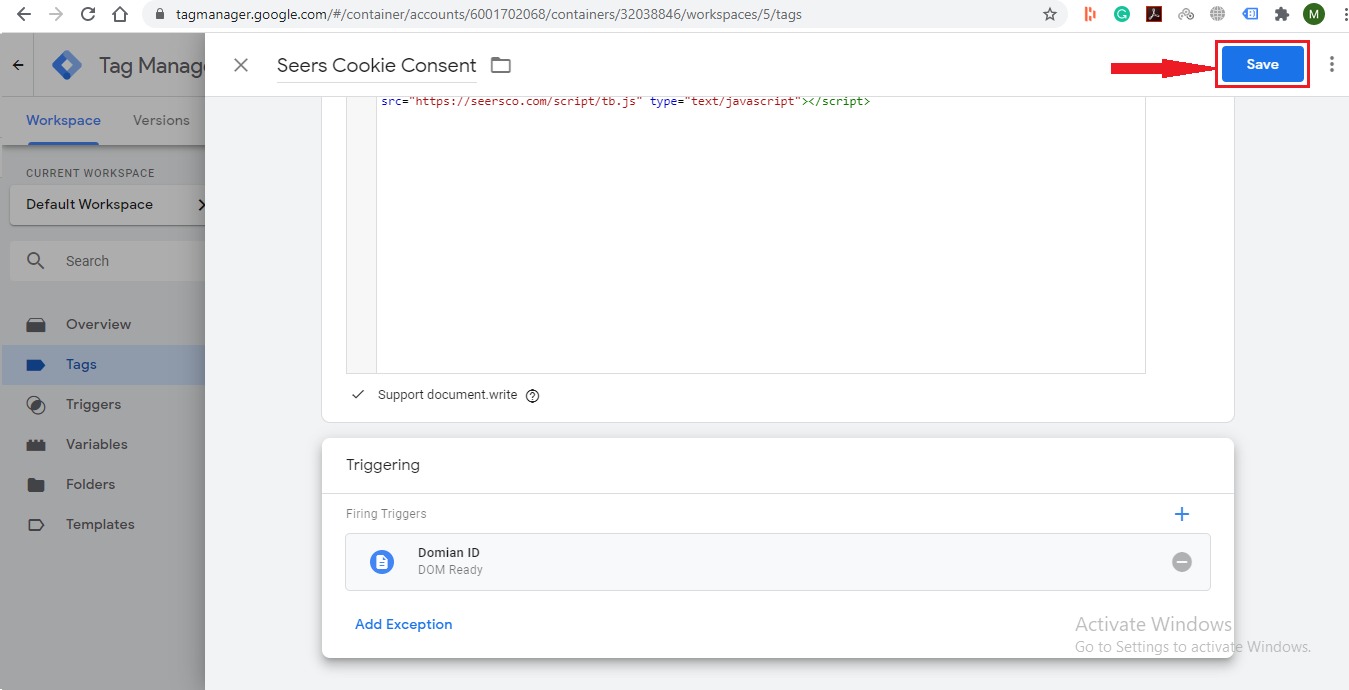The image size is (1349, 690).
Task: Click the Tag Manager logo
Action: pos(67,65)
